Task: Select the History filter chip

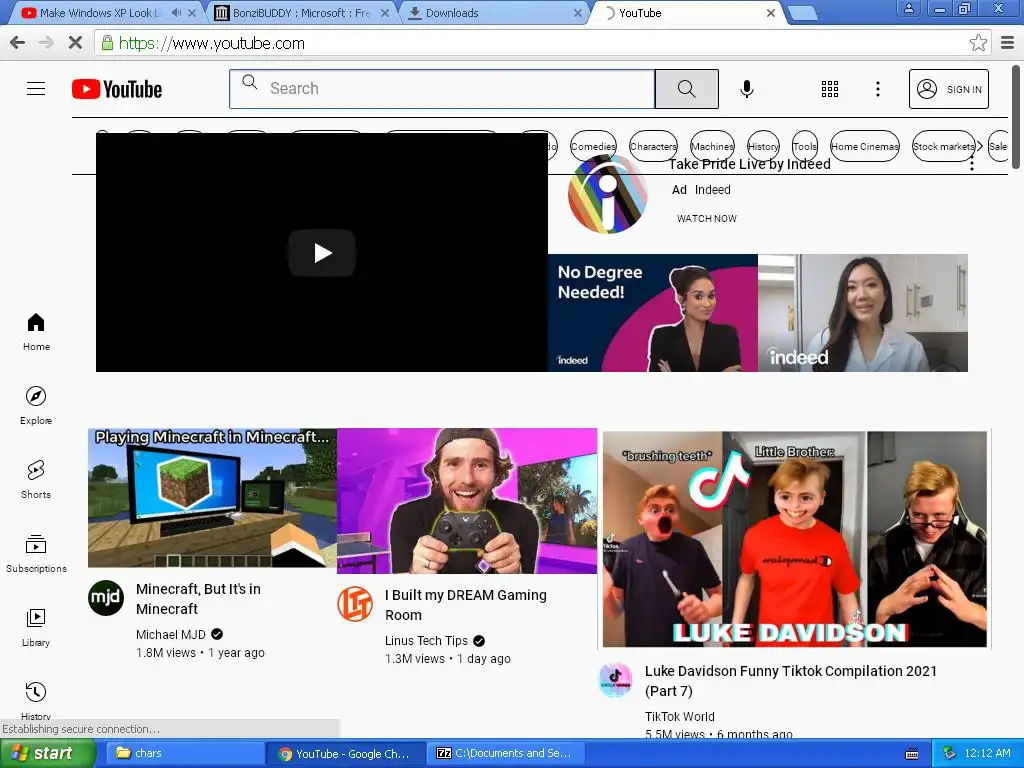Action: tap(763, 146)
